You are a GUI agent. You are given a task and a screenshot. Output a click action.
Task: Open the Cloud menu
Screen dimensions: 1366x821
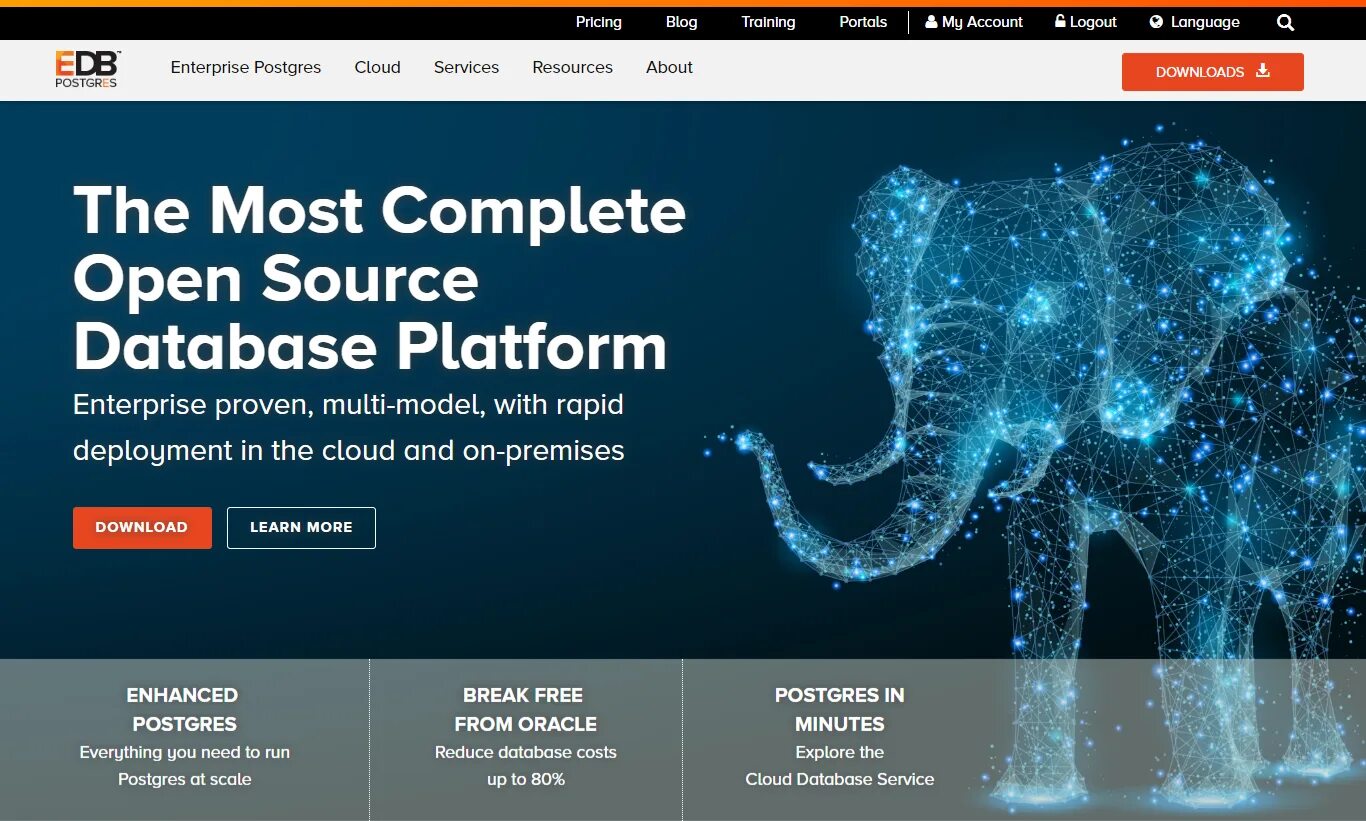[377, 67]
